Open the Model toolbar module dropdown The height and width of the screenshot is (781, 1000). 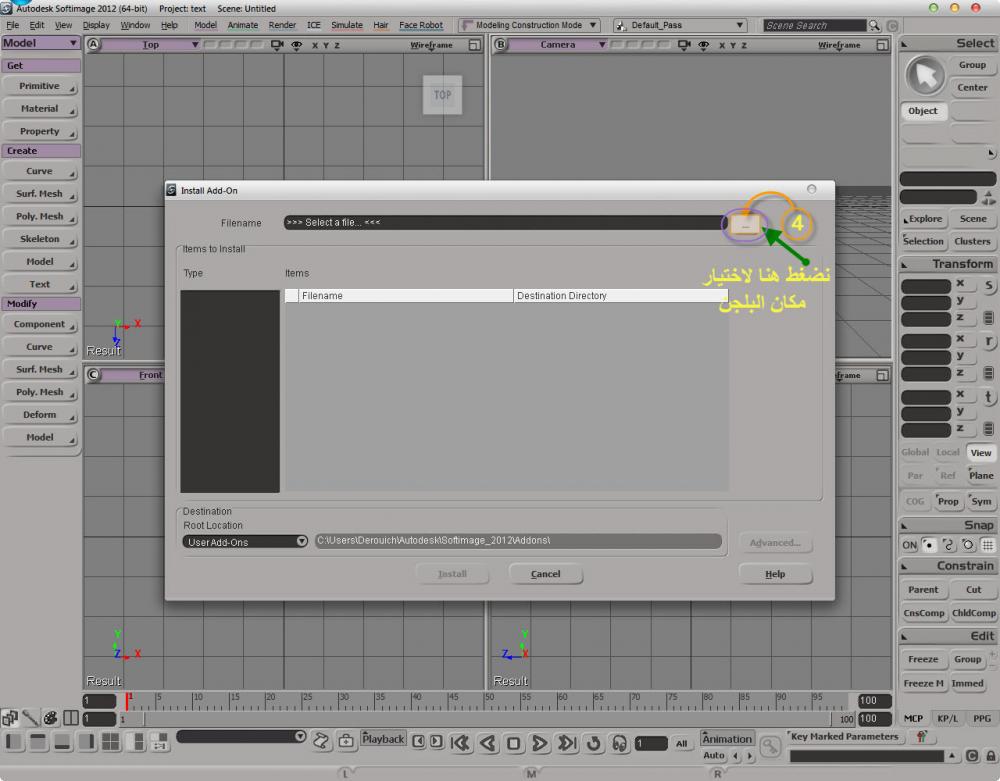40,43
